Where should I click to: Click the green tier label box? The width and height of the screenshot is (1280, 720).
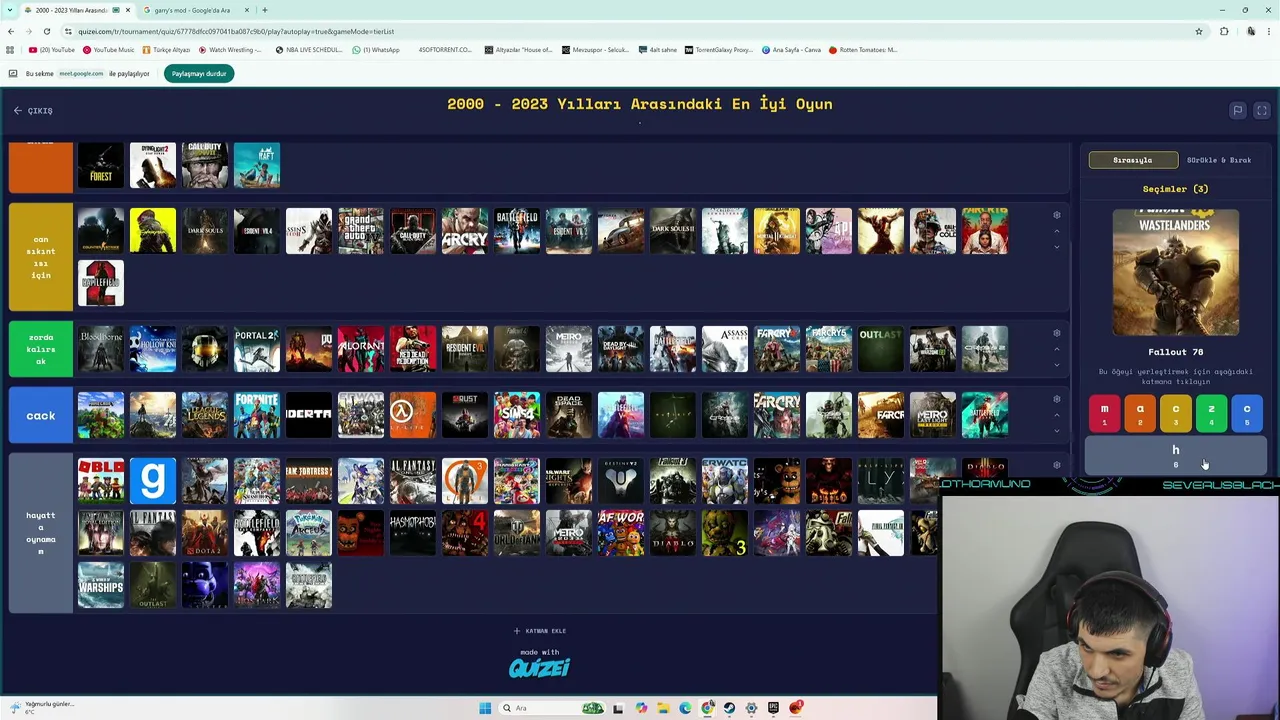41,349
